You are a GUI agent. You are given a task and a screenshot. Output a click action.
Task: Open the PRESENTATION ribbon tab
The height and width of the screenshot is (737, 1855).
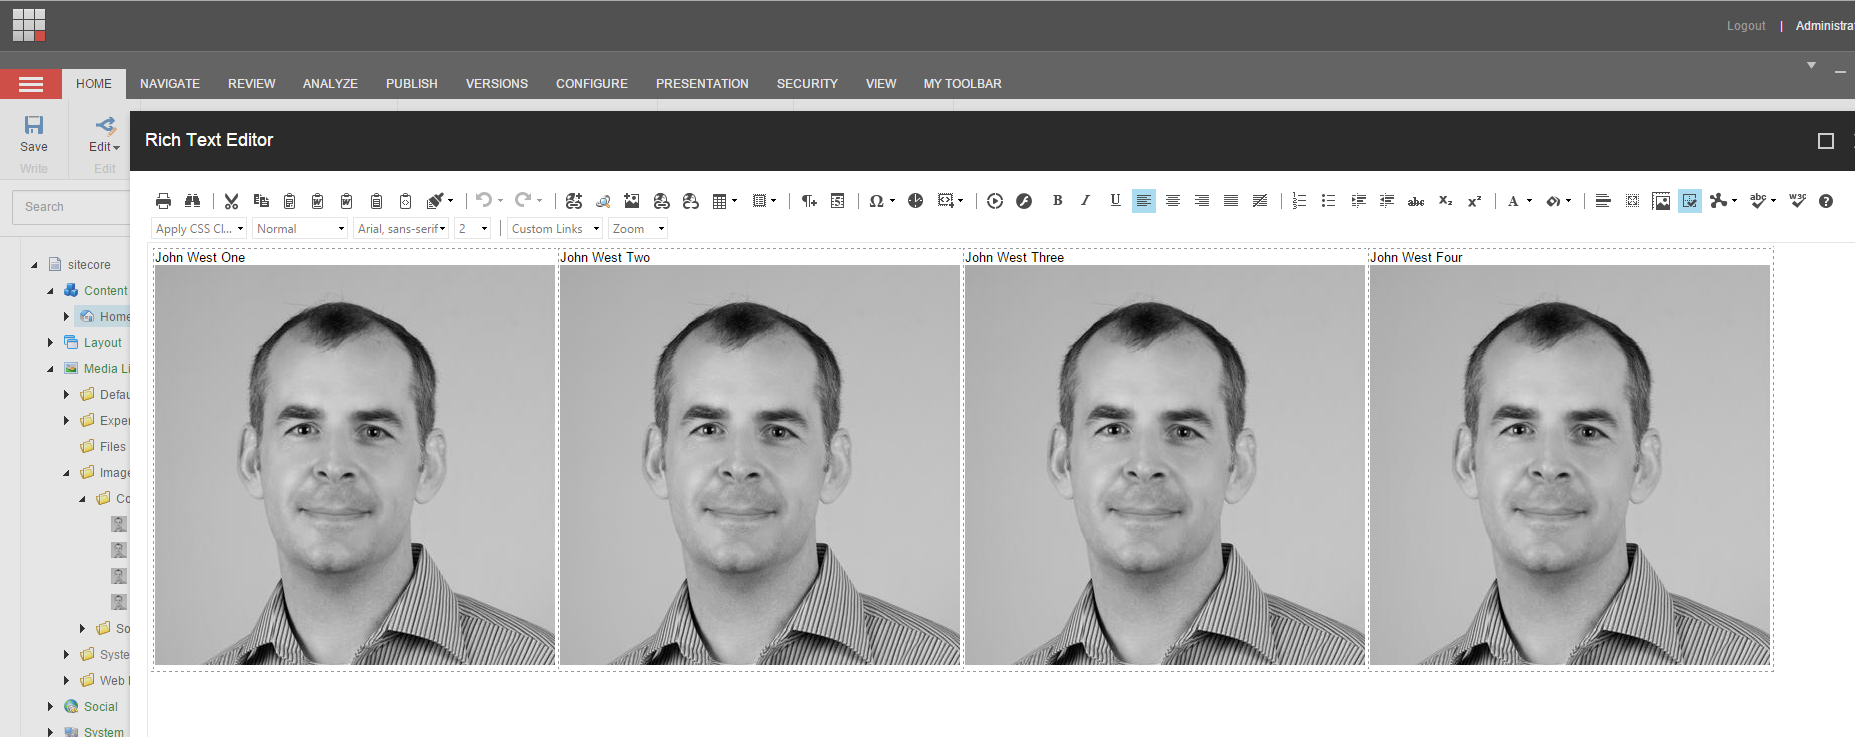coord(702,84)
